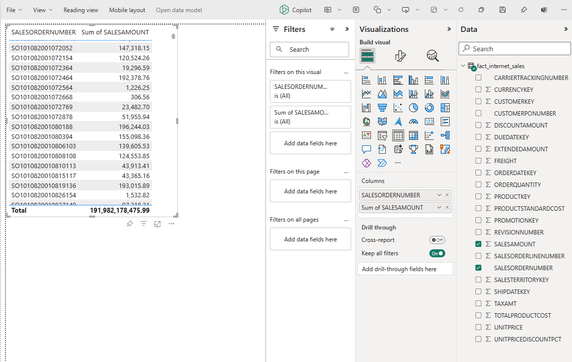Screen dimensions: 572x362
Task: Select the Q&A speech bubble visual
Action: pos(366,149)
